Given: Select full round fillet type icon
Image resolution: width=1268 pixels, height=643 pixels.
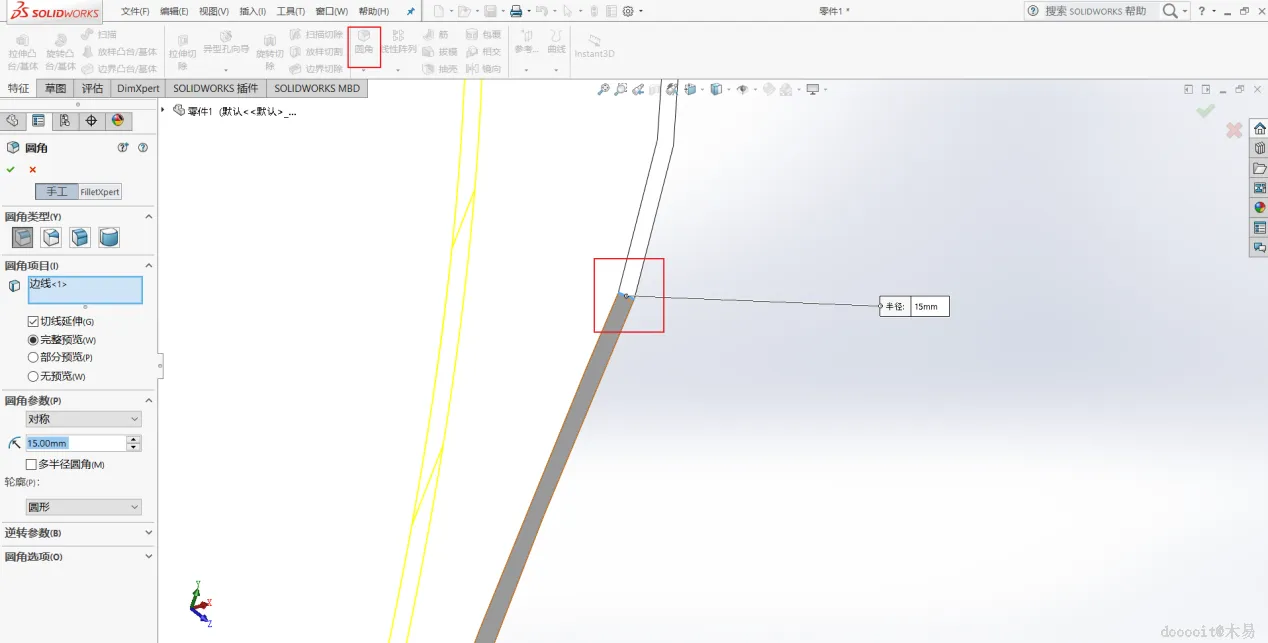Looking at the screenshot, I should tap(109, 237).
